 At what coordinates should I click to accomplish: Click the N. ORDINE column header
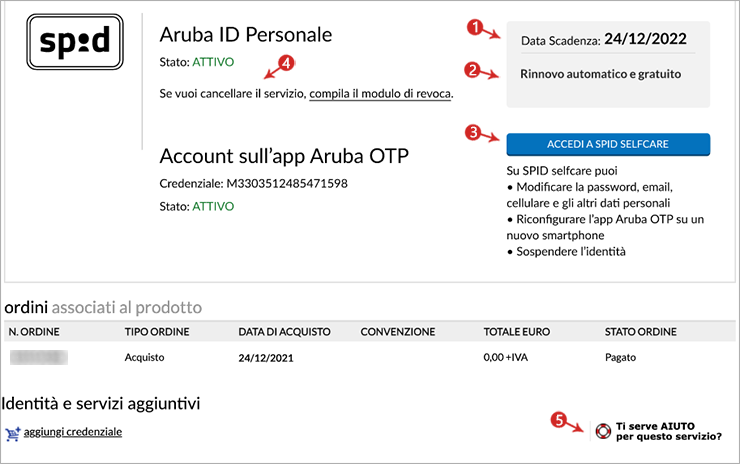34,332
